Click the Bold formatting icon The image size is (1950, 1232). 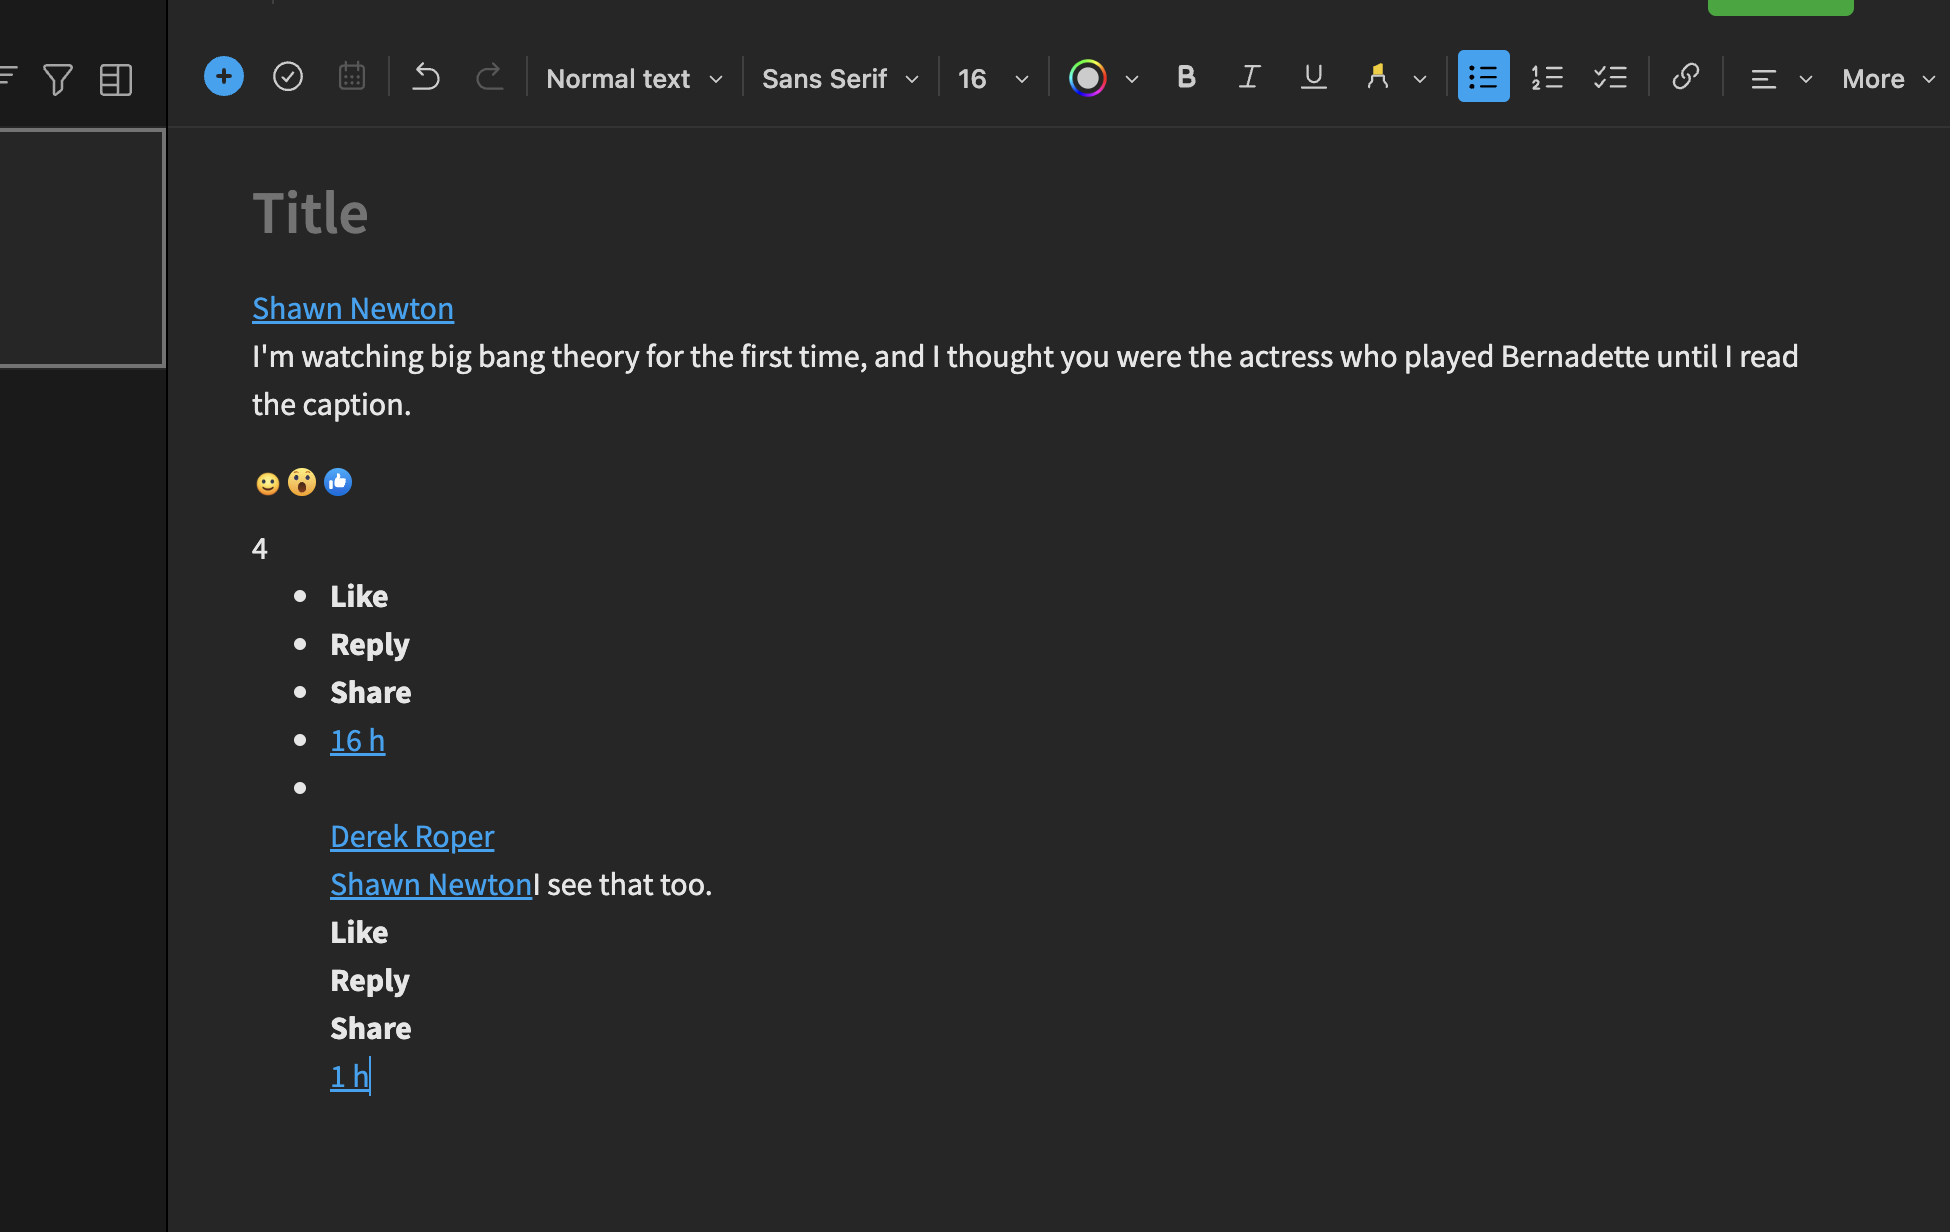point(1185,78)
